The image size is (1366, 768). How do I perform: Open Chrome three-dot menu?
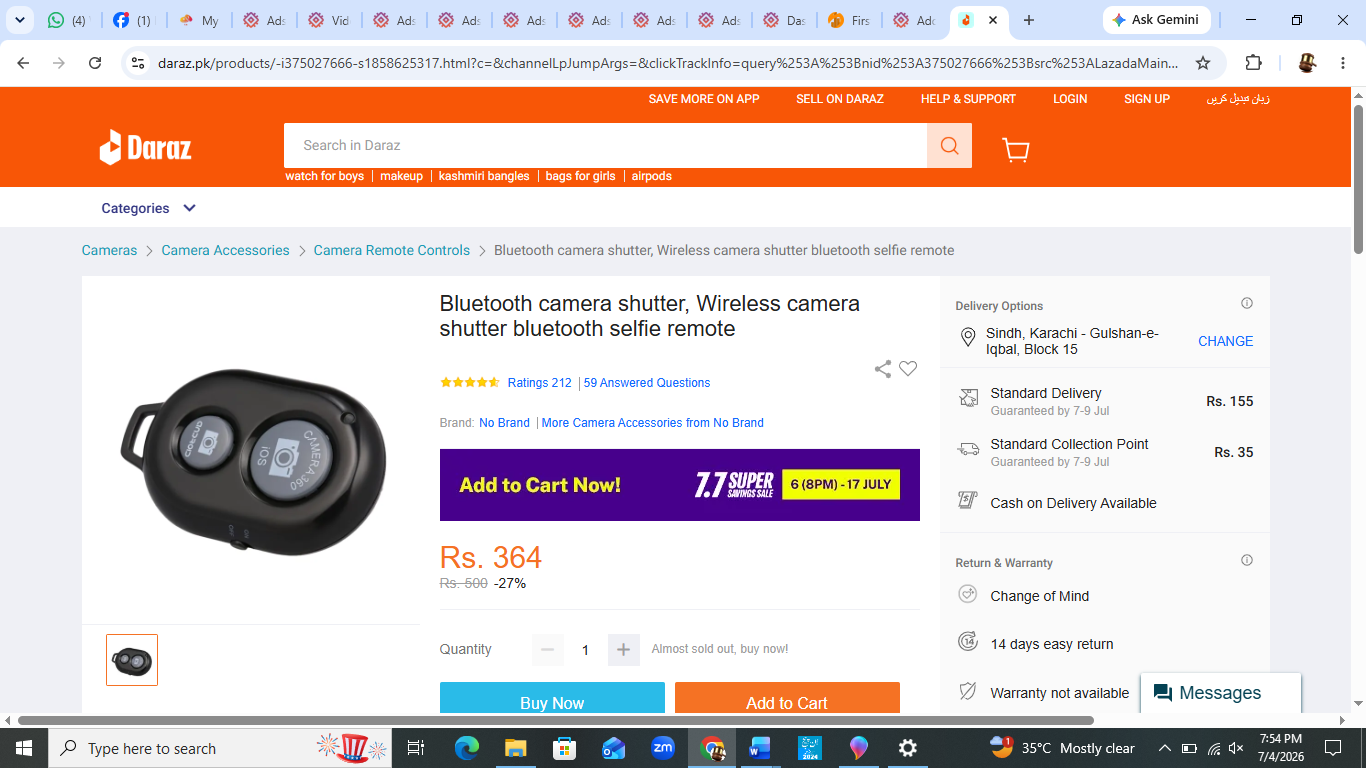pyautogui.click(x=1343, y=63)
